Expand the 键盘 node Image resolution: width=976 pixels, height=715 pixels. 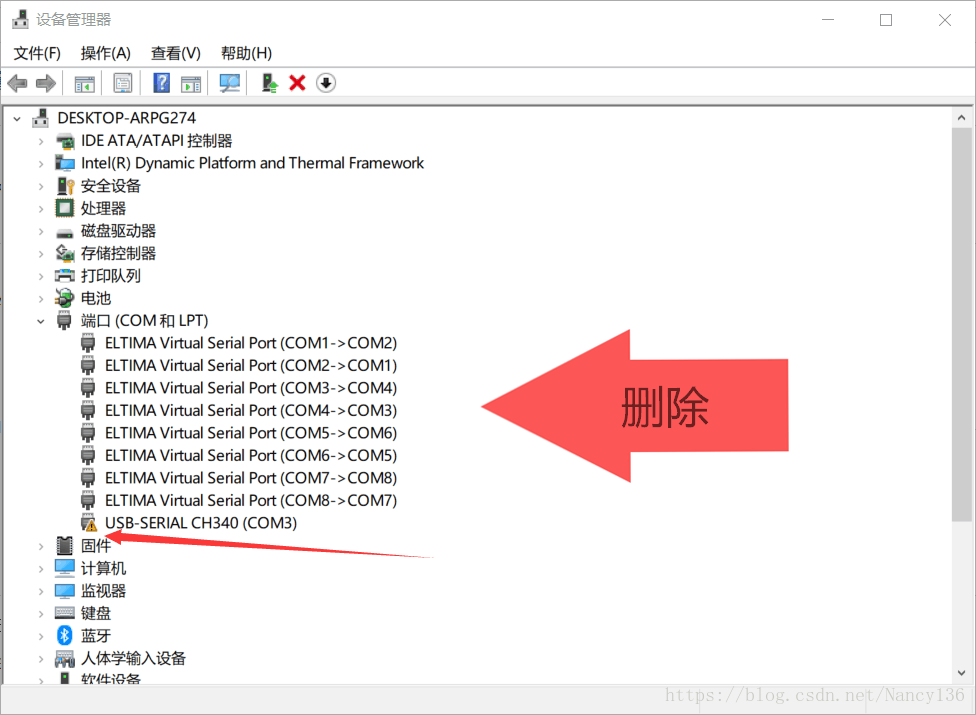coord(41,614)
